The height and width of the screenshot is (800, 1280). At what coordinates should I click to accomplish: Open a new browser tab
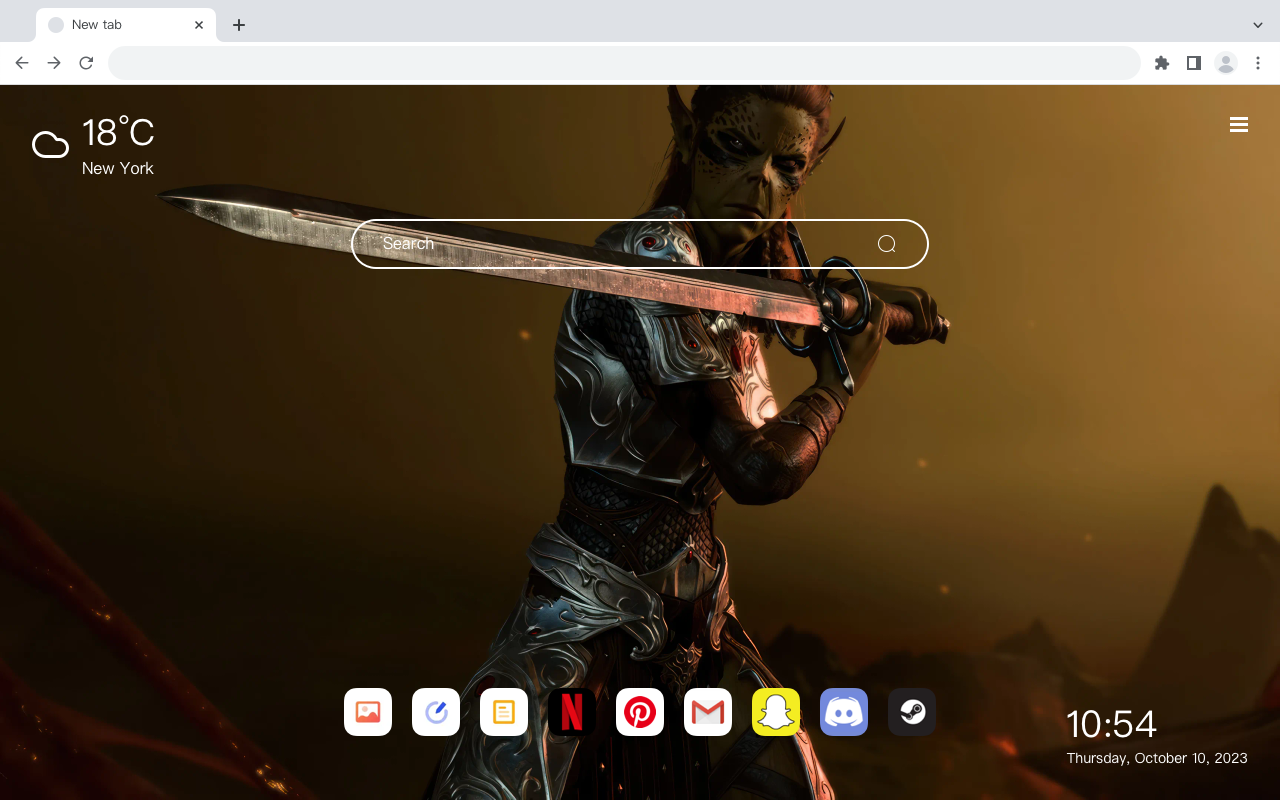click(239, 25)
